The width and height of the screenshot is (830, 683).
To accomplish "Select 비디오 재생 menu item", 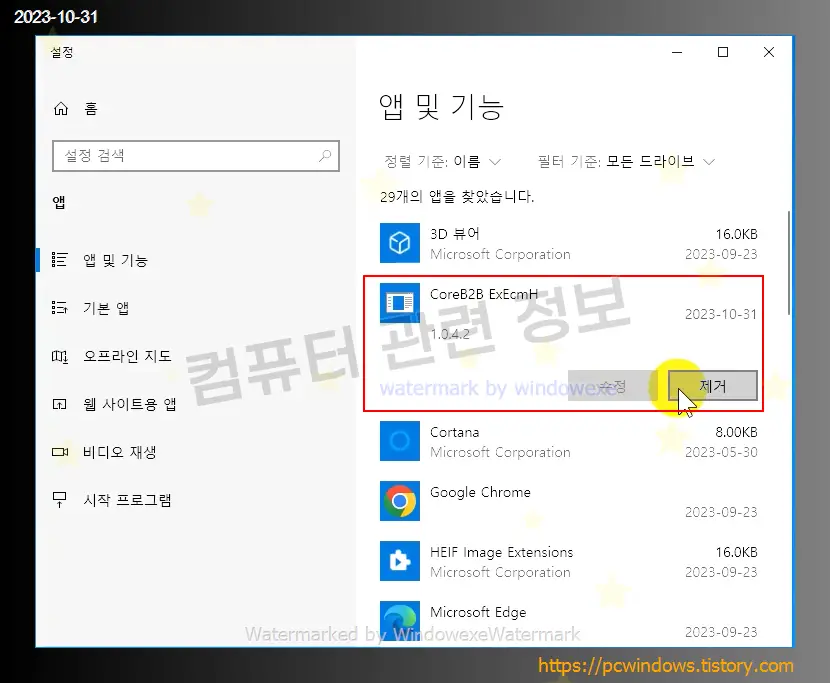I will point(120,452).
